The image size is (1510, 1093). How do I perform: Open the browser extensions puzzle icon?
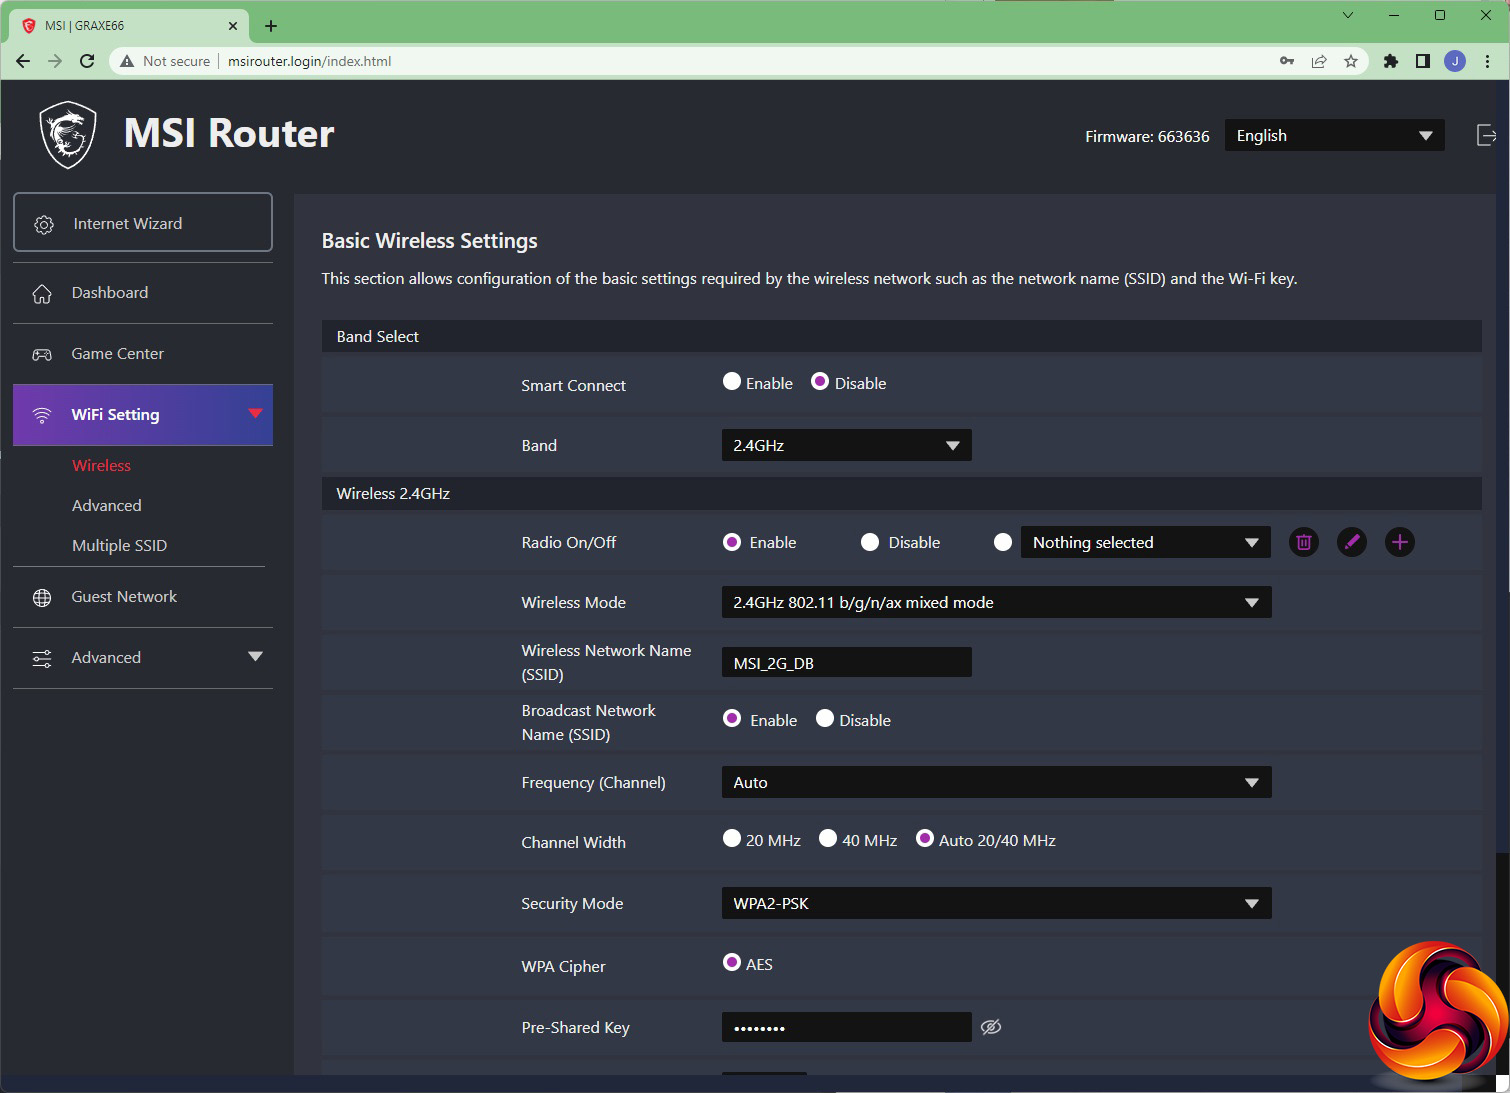click(x=1390, y=61)
